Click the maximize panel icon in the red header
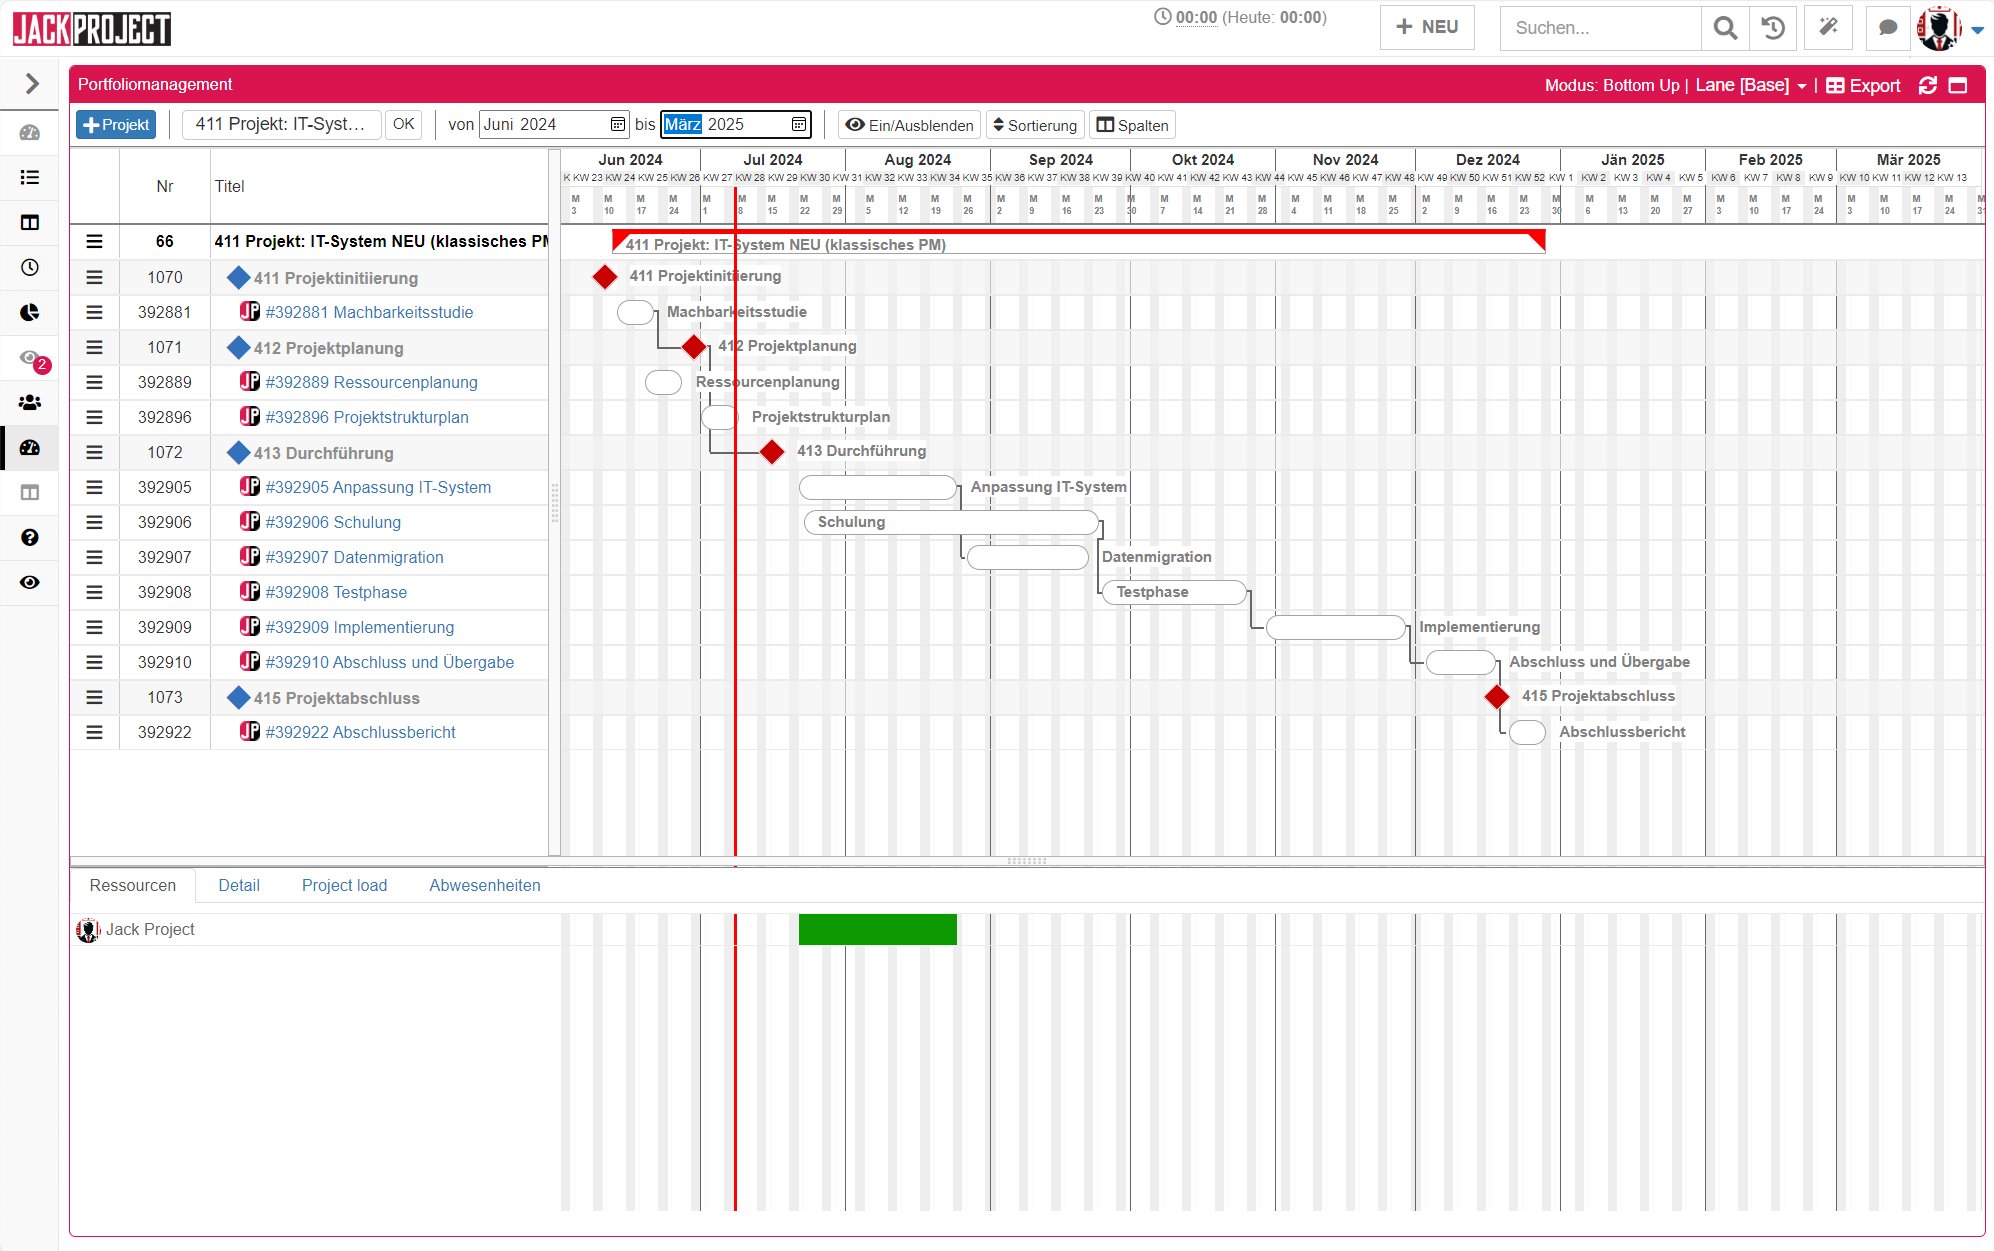 tap(1958, 85)
